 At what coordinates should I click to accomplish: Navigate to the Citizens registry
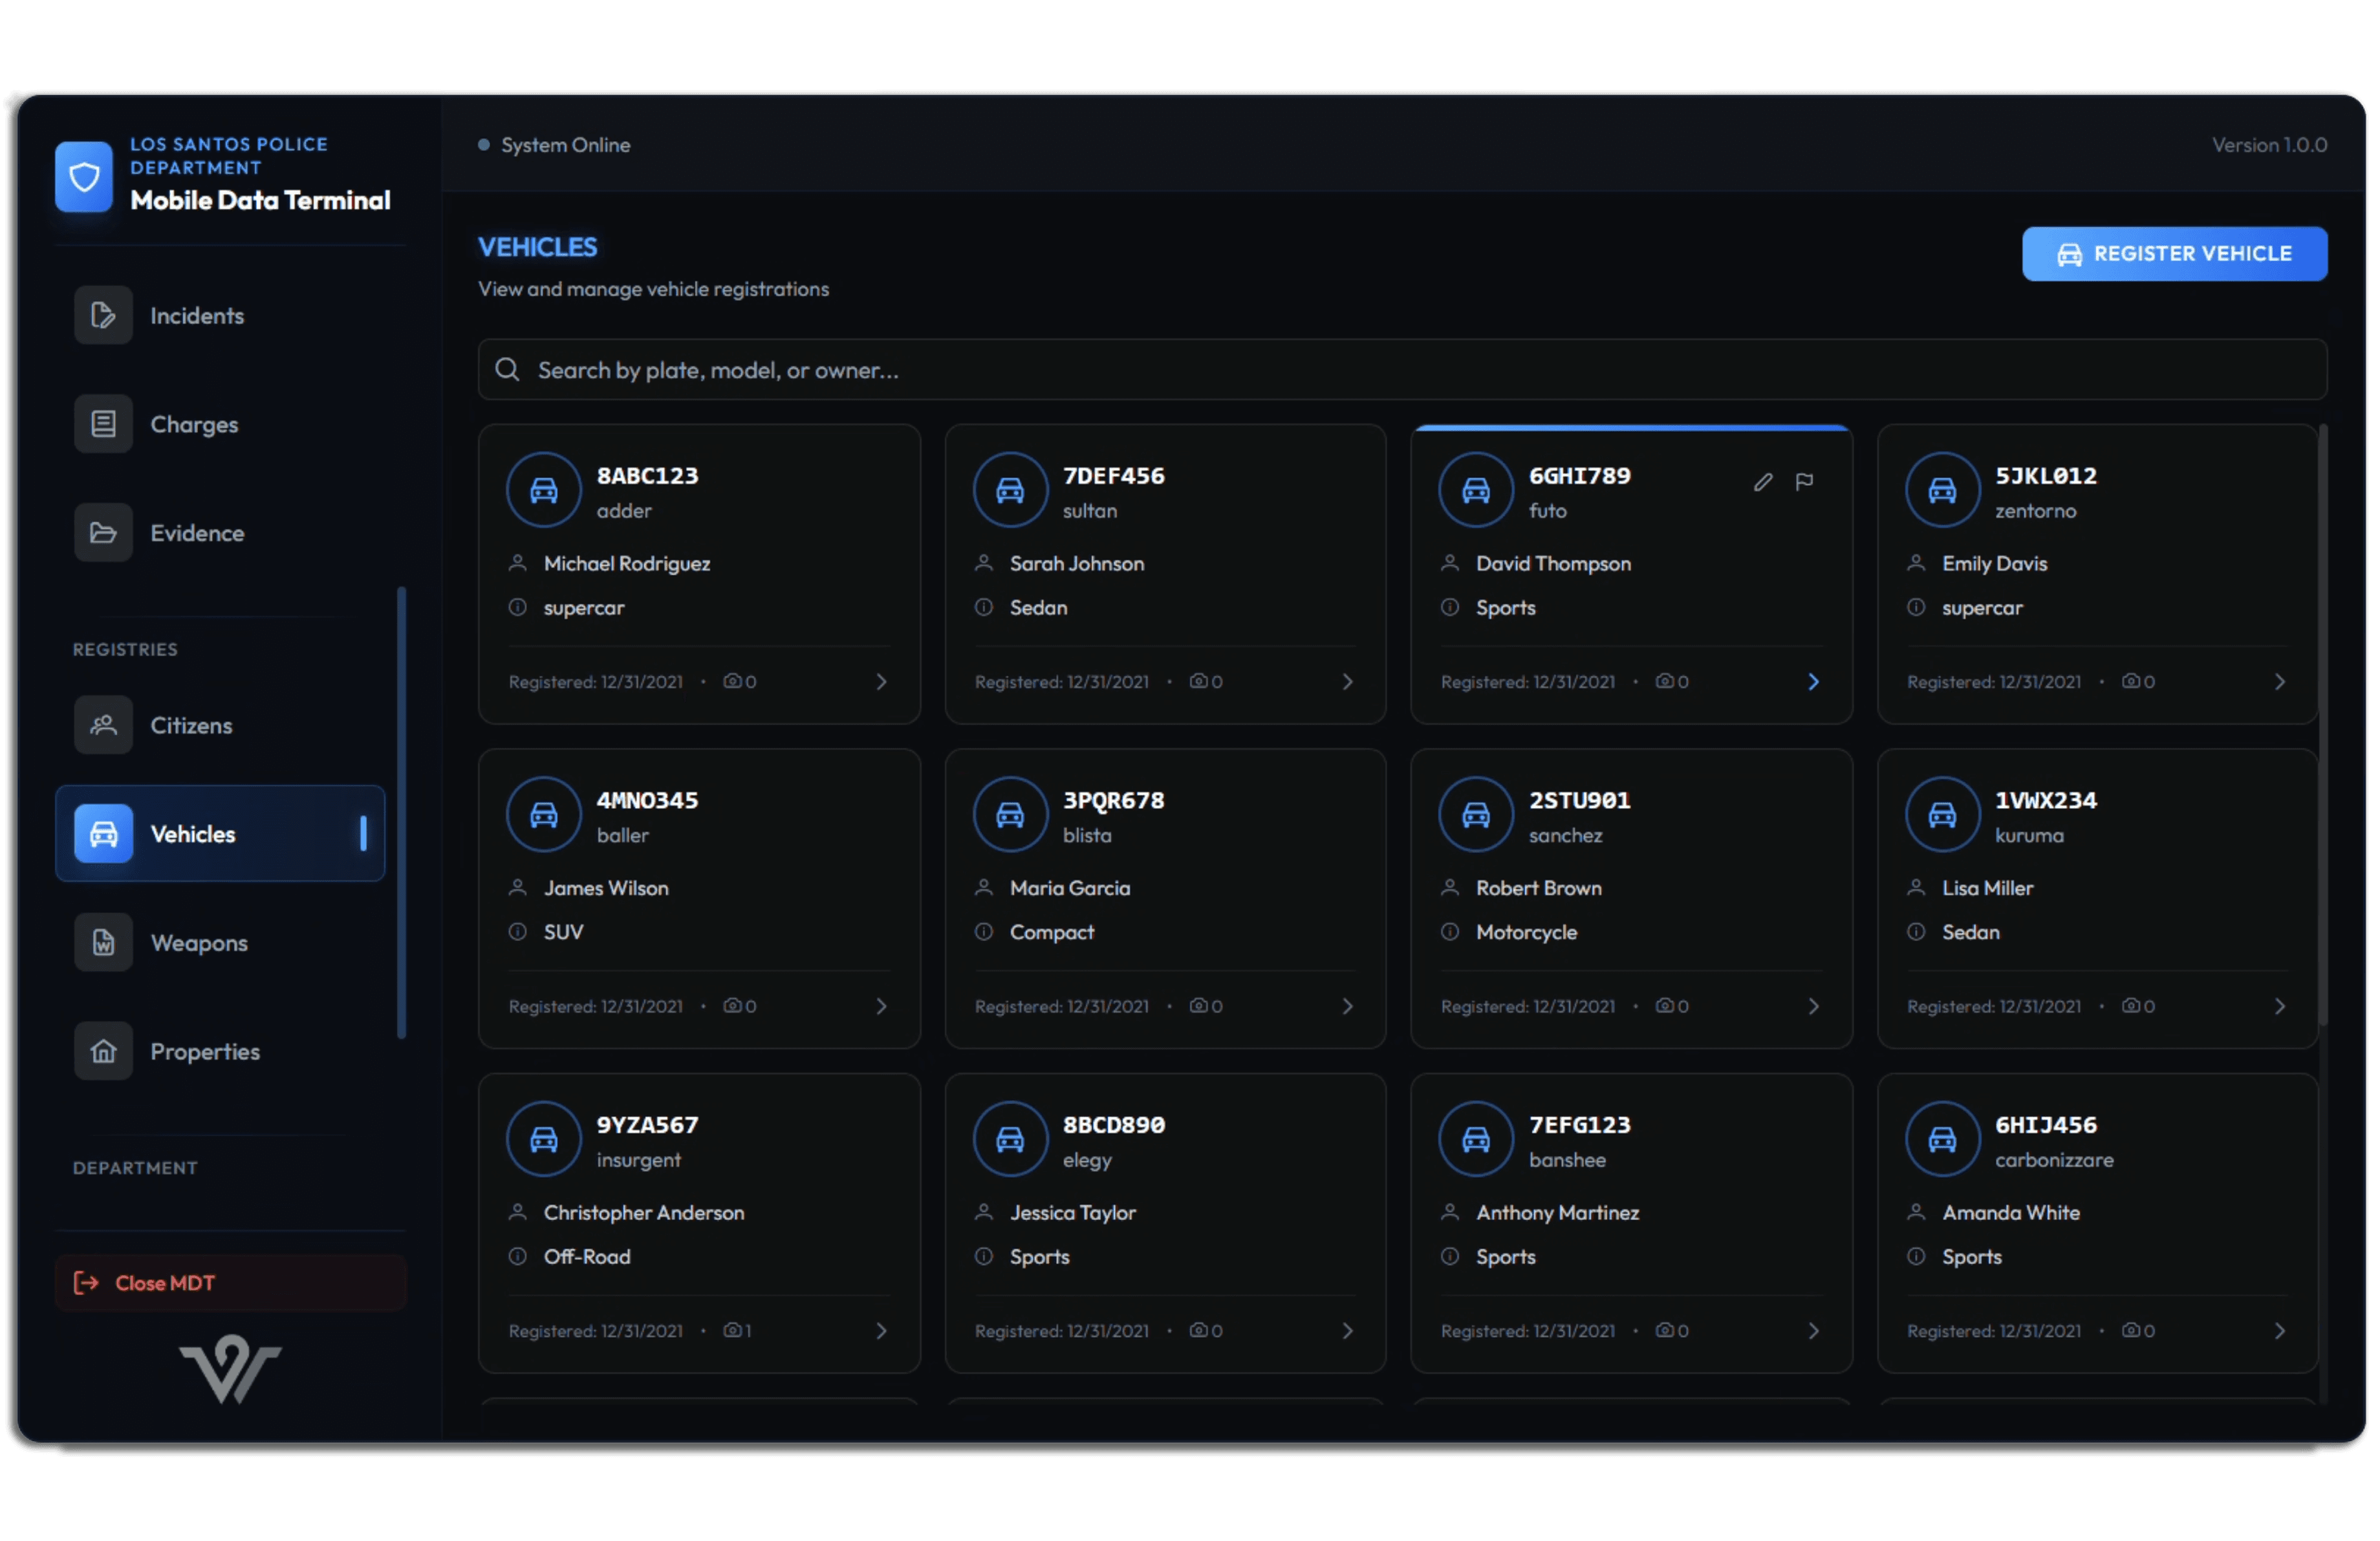(x=220, y=725)
